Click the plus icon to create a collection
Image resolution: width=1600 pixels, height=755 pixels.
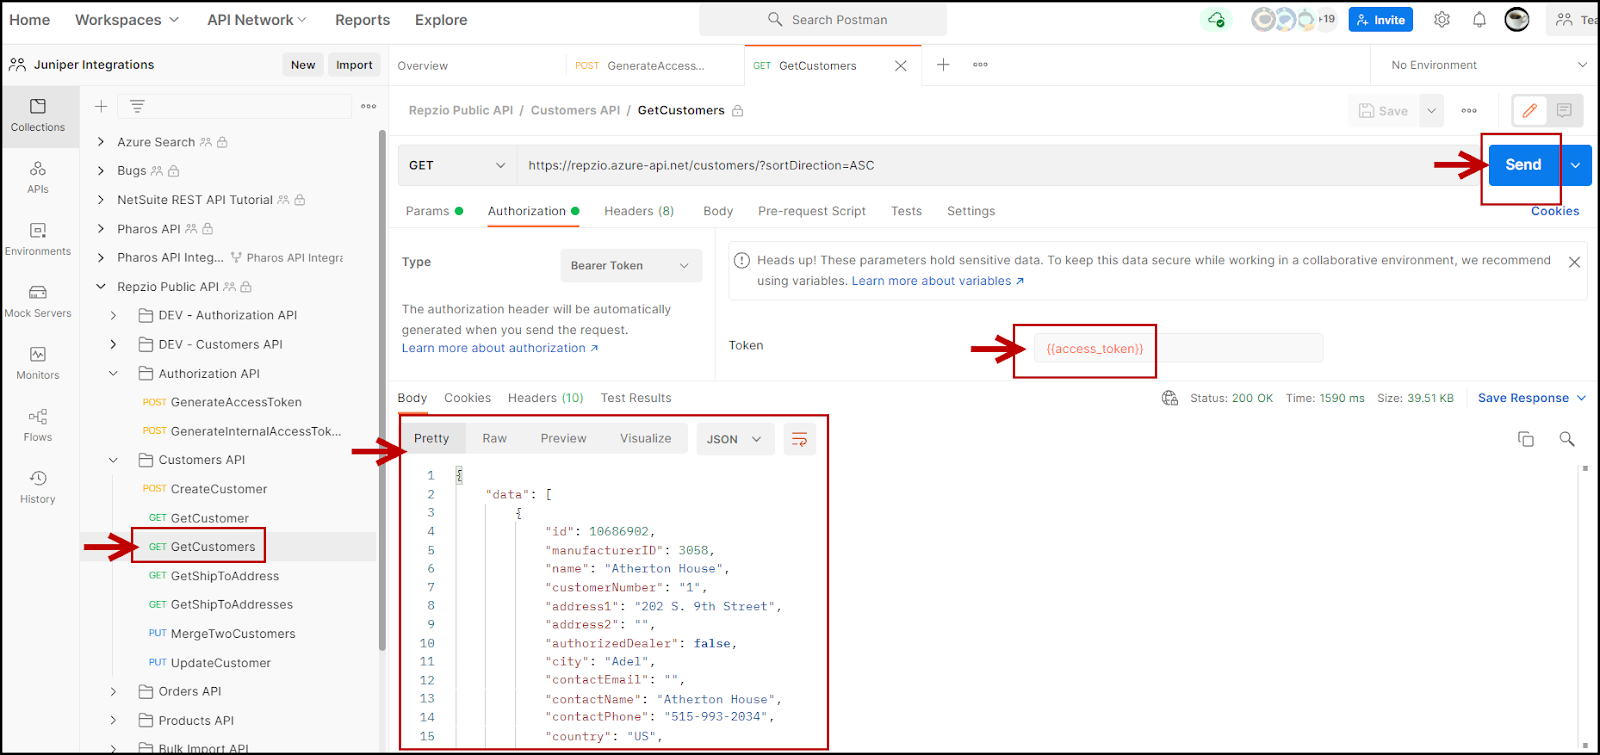[101, 106]
